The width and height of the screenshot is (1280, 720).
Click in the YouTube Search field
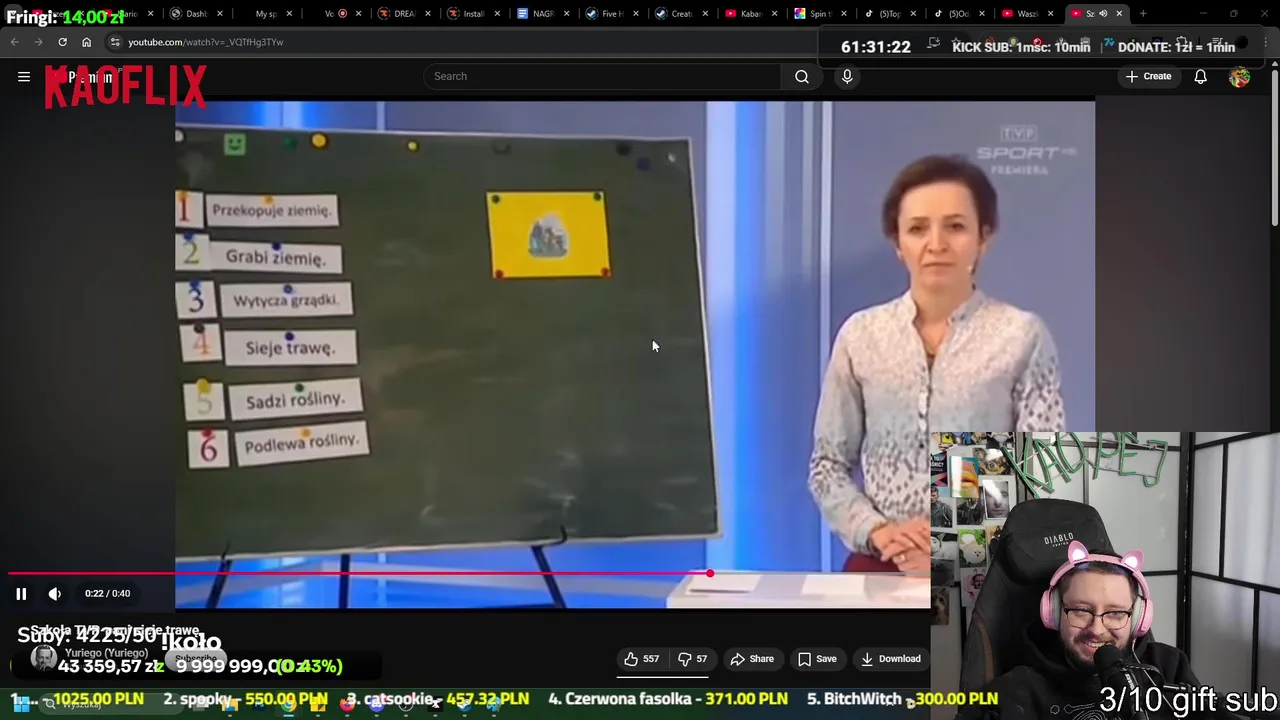tap(603, 76)
